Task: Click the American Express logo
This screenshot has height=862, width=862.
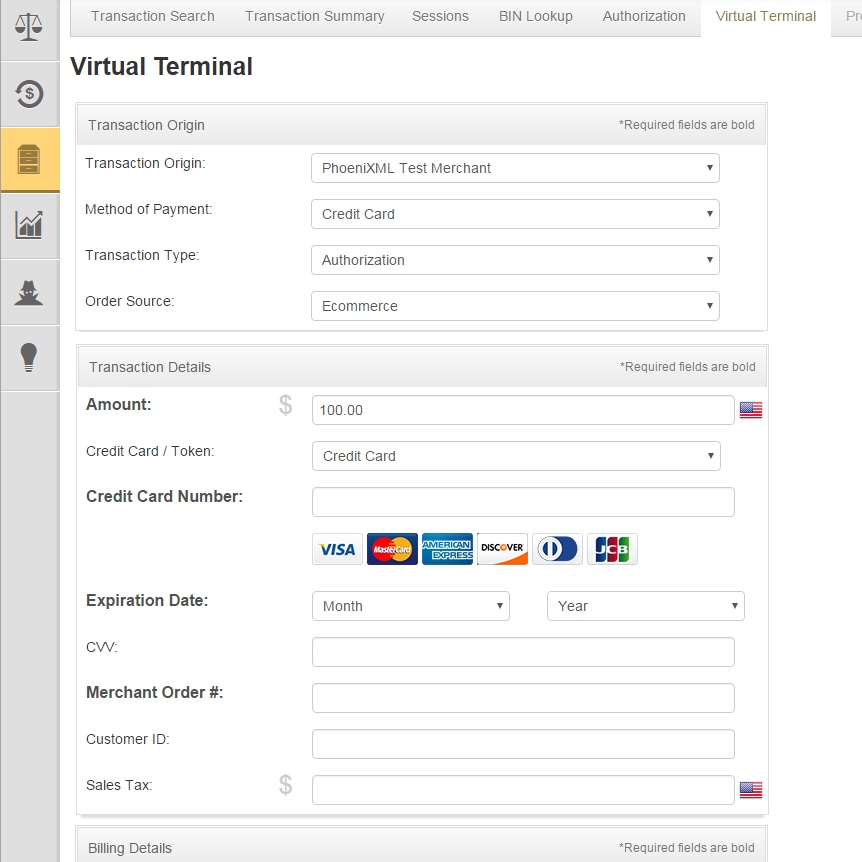Action: 447,549
